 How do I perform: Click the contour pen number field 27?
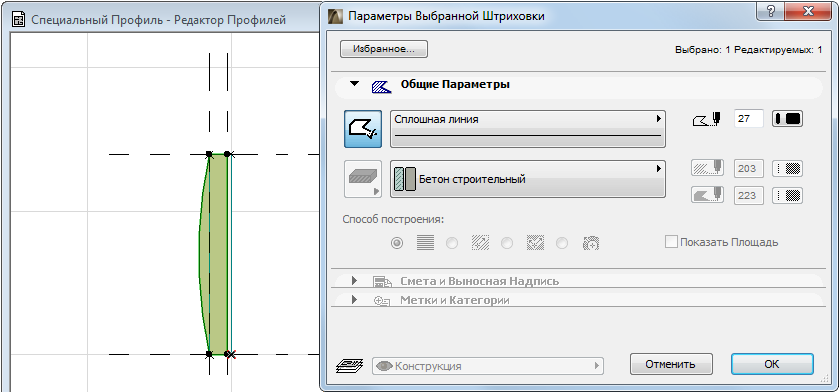click(749, 119)
